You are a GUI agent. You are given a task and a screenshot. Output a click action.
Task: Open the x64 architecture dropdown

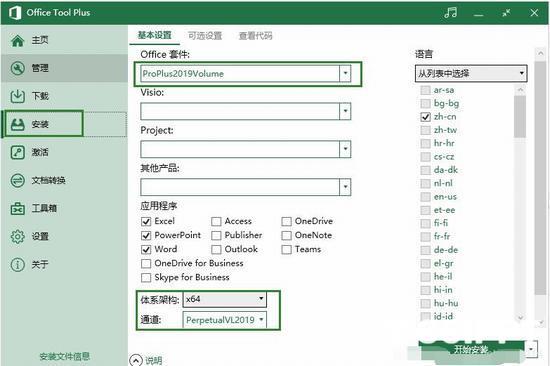[224, 299]
